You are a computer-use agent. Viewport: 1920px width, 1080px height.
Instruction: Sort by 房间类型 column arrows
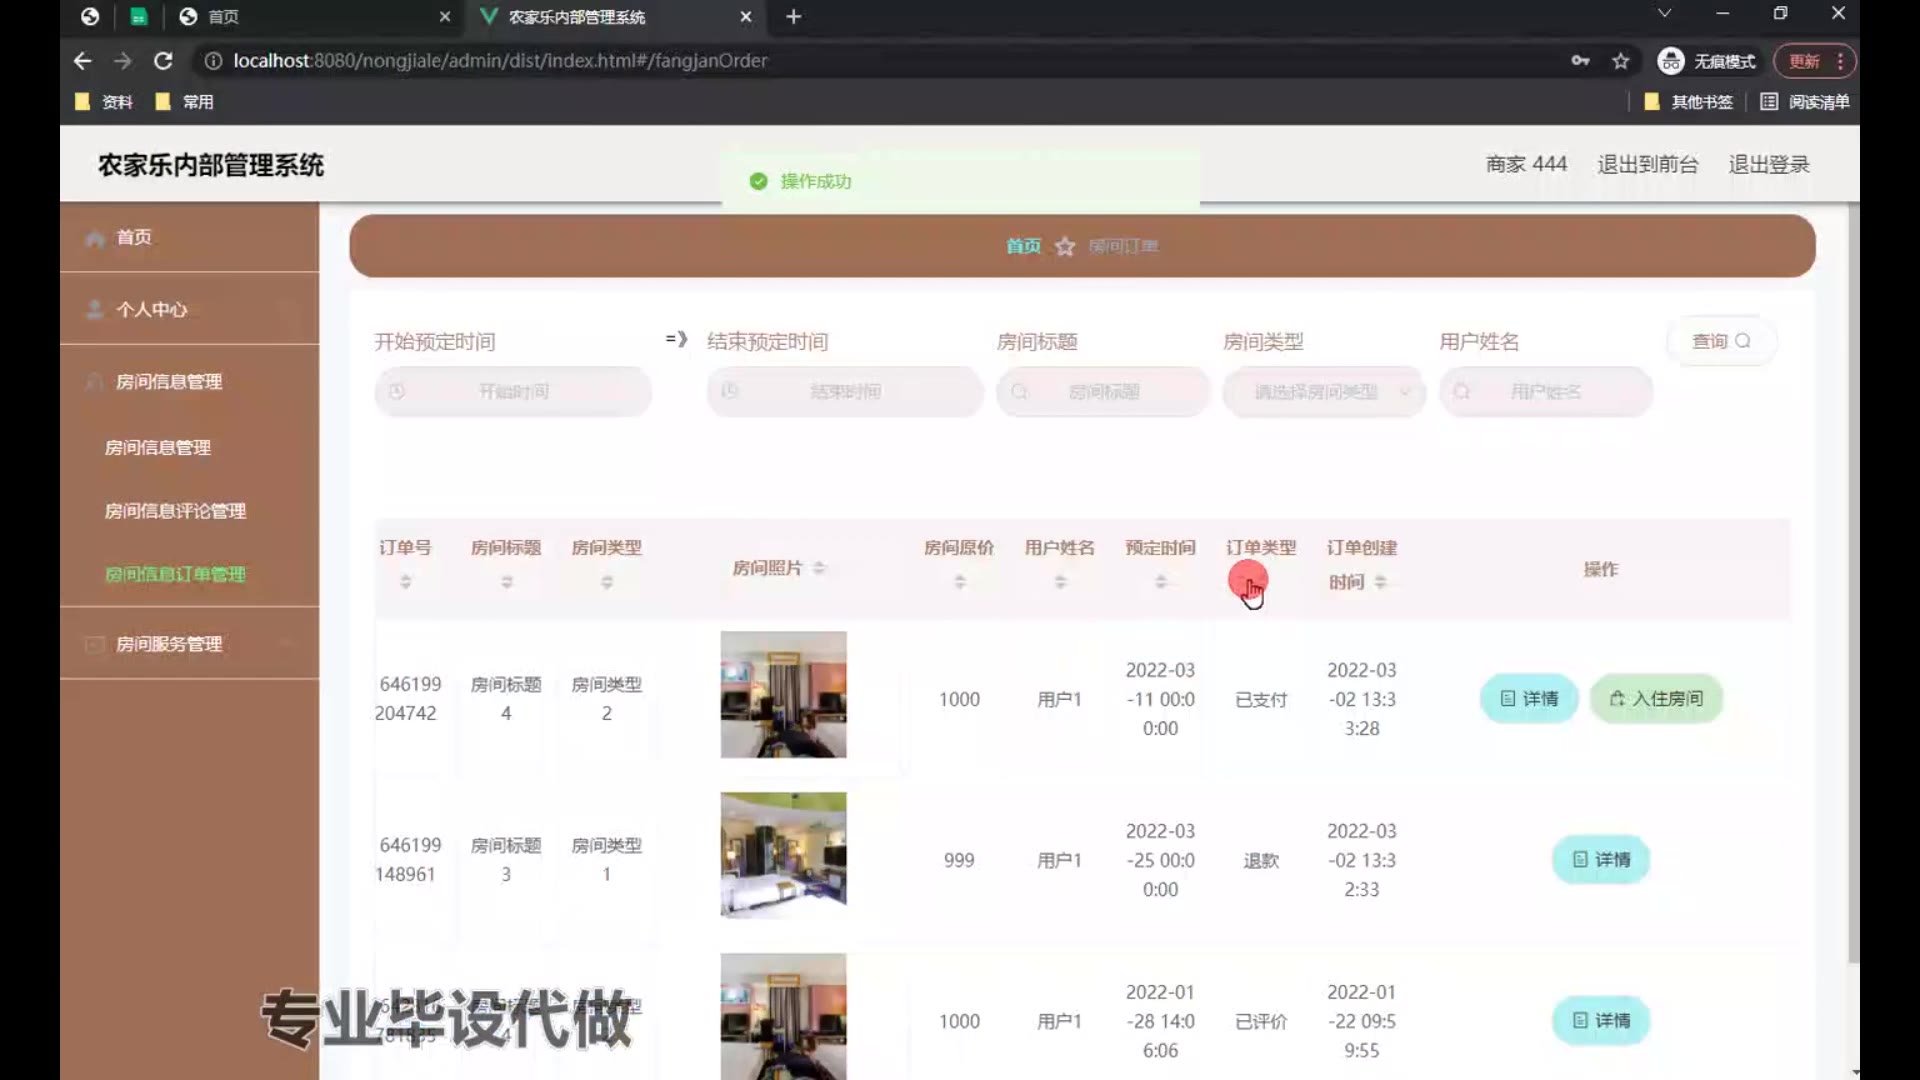(x=606, y=581)
